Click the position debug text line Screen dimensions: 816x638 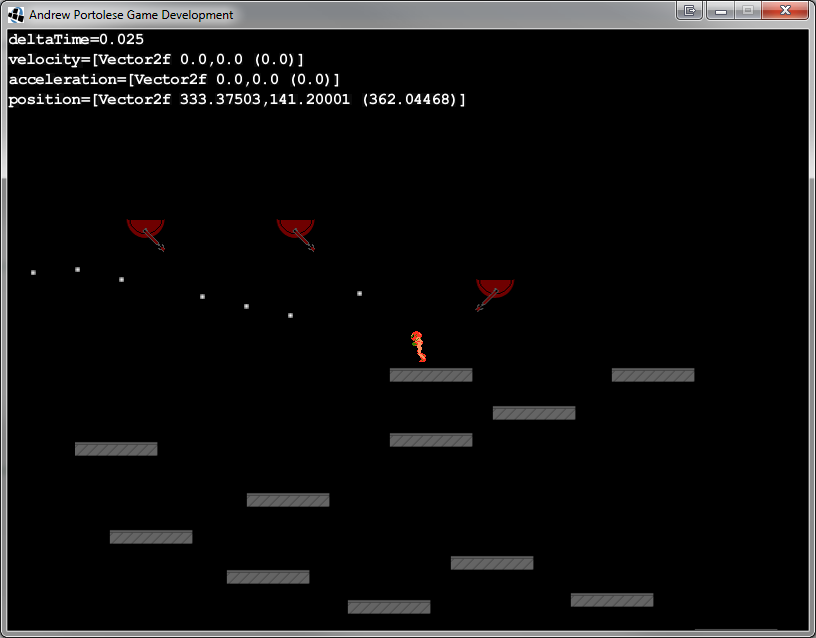(237, 100)
